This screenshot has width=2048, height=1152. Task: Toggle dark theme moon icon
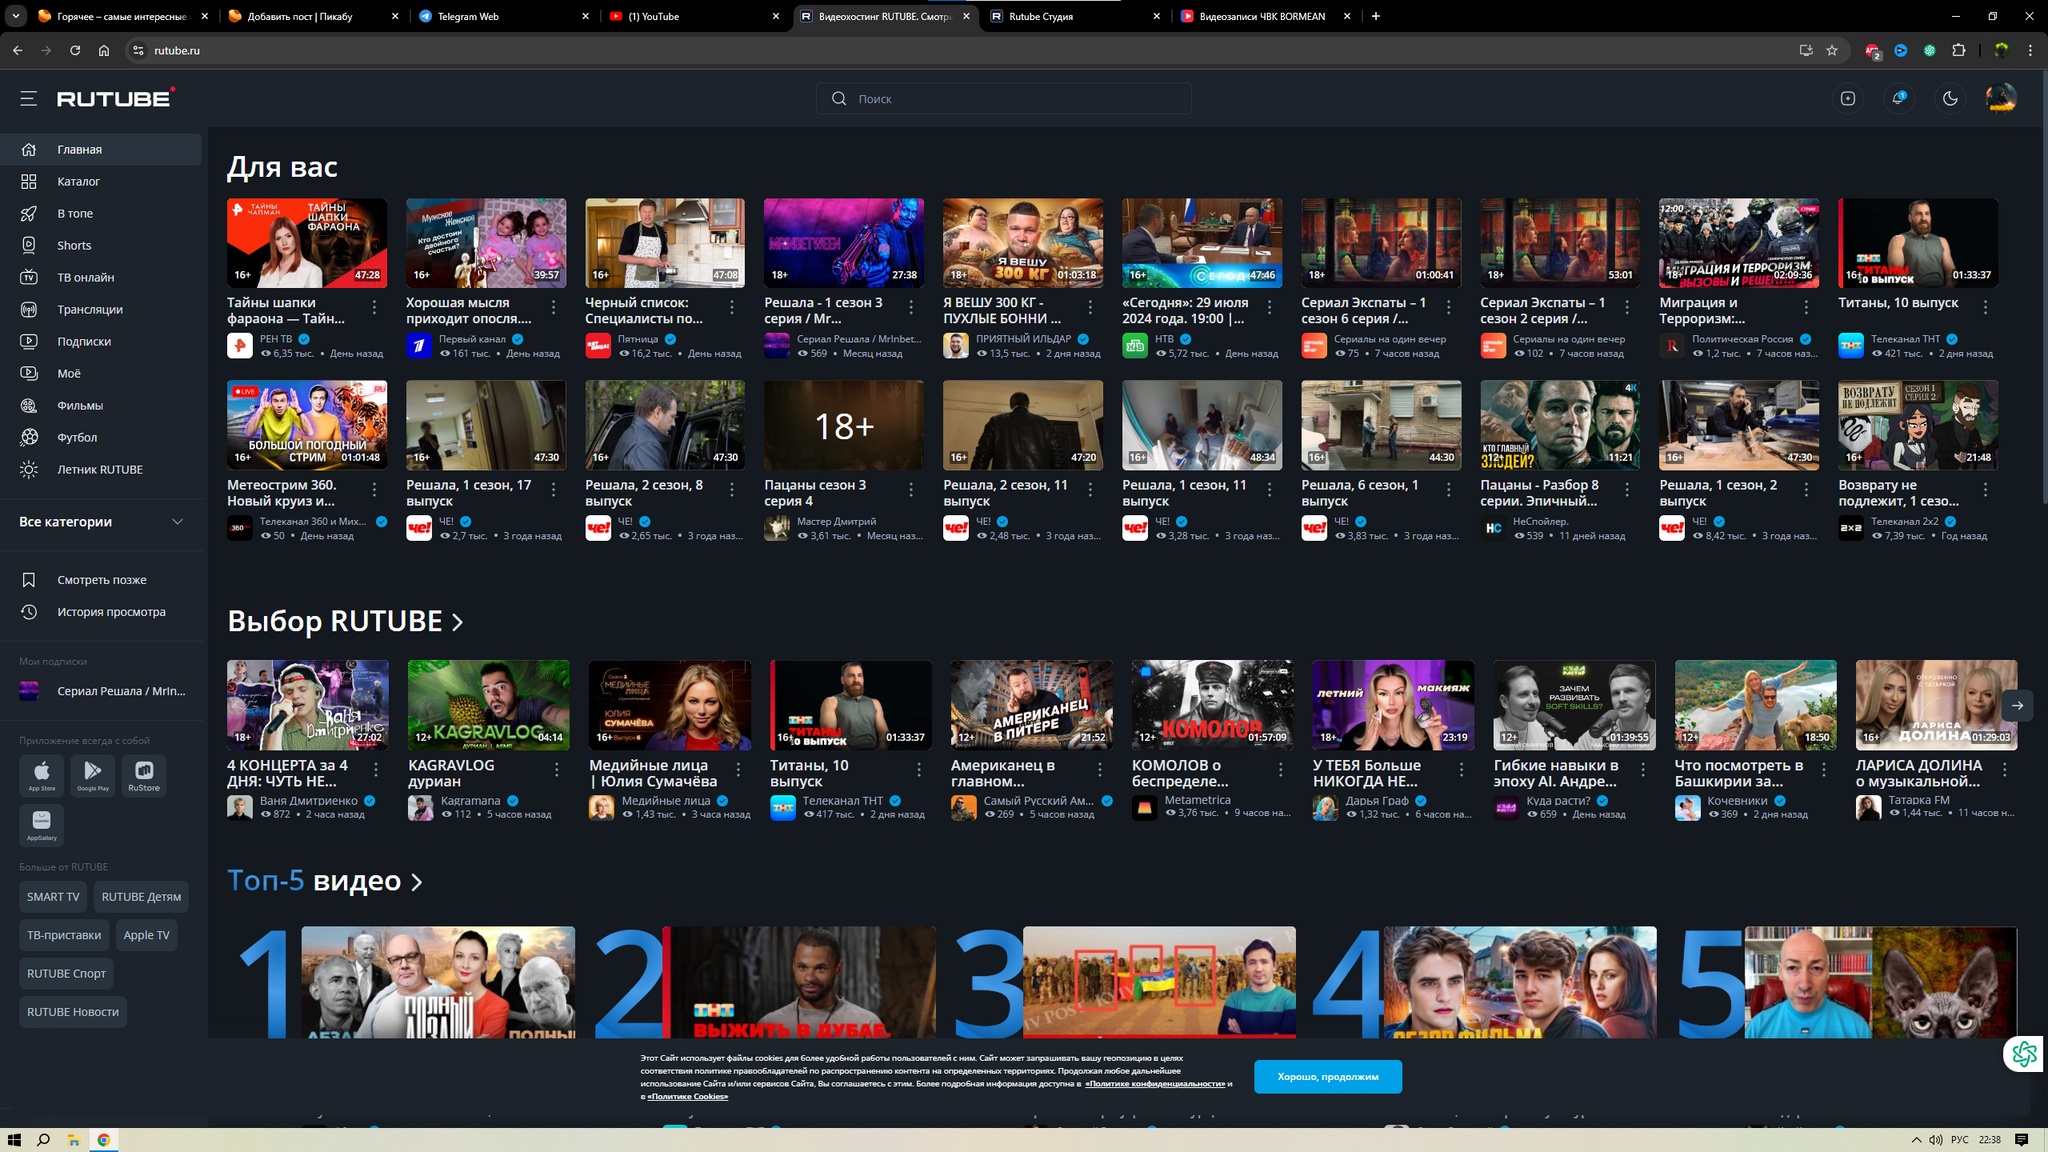(x=1950, y=98)
